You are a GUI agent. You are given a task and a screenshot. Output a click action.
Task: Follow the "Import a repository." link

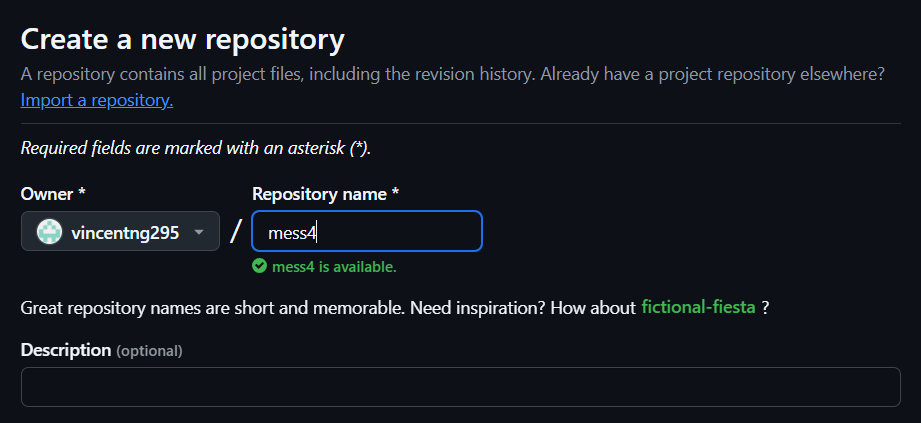[x=97, y=100]
